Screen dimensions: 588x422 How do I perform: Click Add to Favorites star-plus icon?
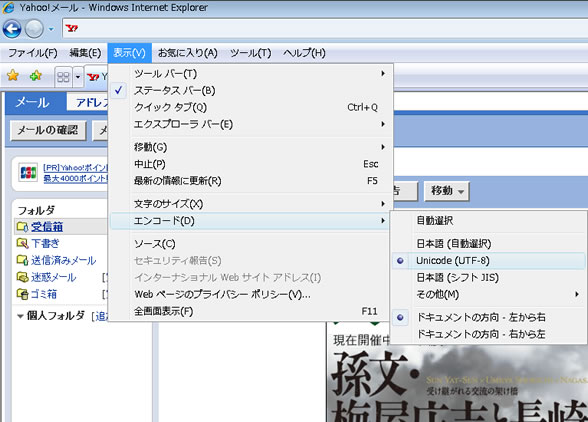coord(36,76)
